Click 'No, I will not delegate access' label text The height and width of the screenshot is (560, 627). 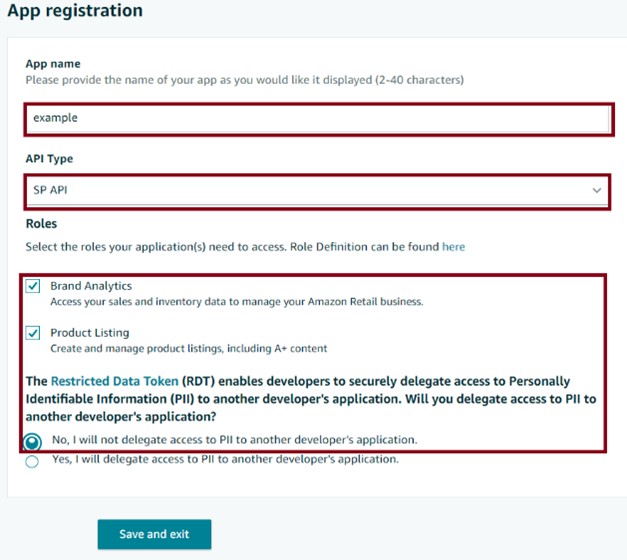click(234, 439)
